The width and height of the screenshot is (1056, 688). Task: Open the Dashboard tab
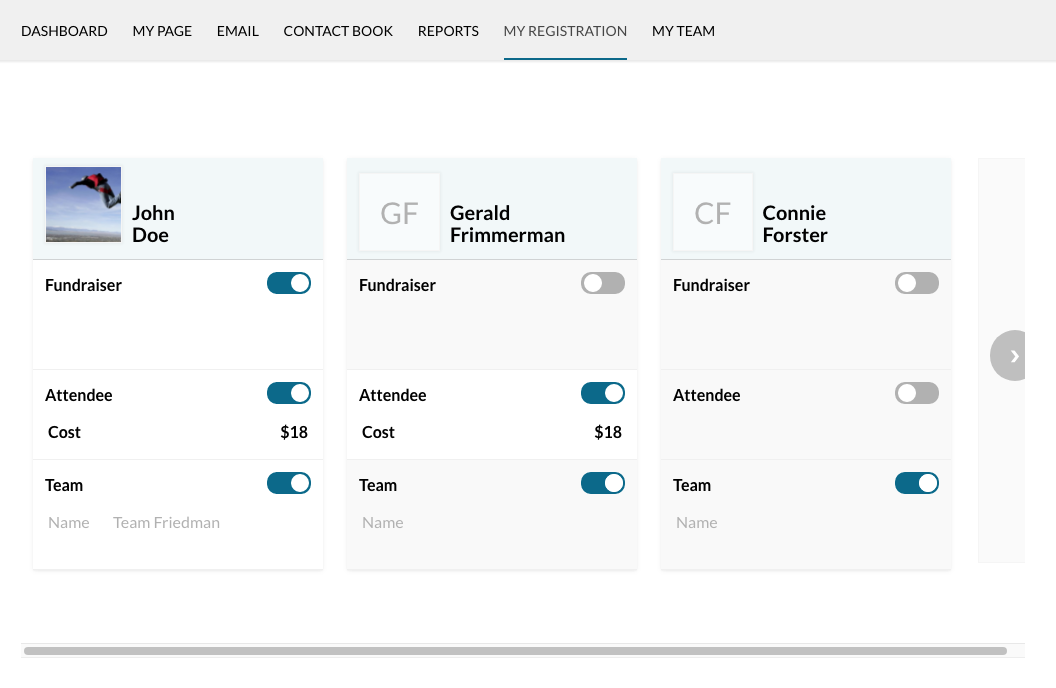pyautogui.click(x=64, y=31)
